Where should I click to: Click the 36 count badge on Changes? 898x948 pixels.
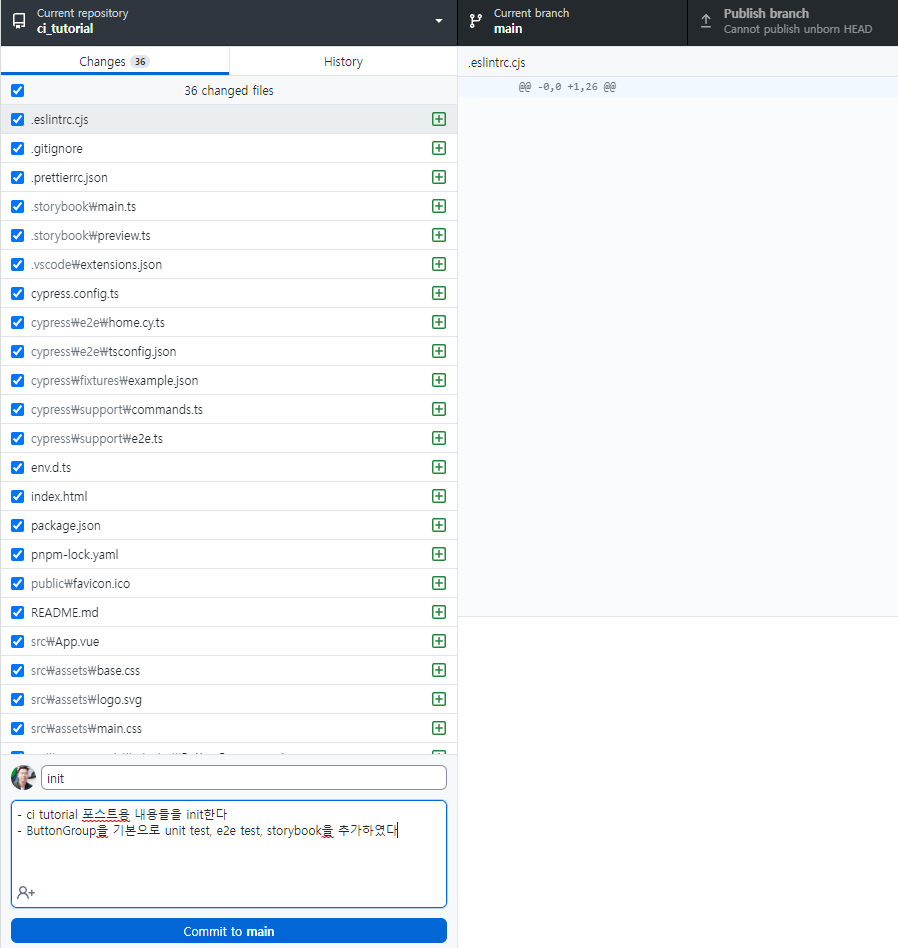click(140, 62)
